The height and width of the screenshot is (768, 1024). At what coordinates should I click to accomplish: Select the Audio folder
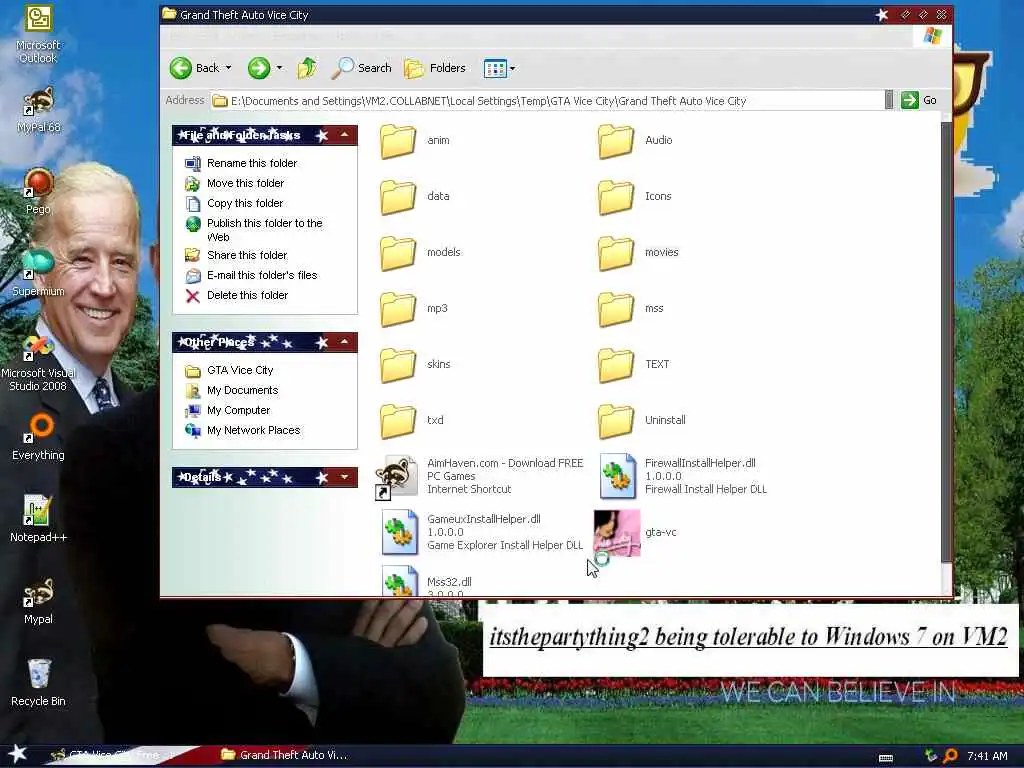(x=635, y=140)
